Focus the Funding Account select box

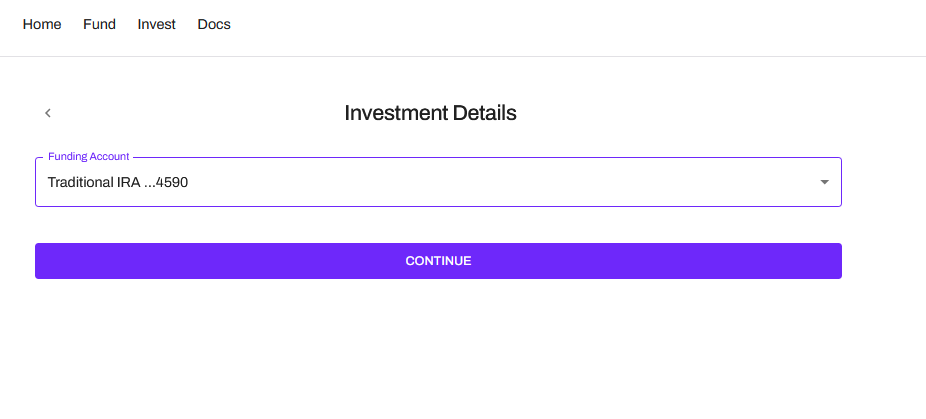[438, 182]
